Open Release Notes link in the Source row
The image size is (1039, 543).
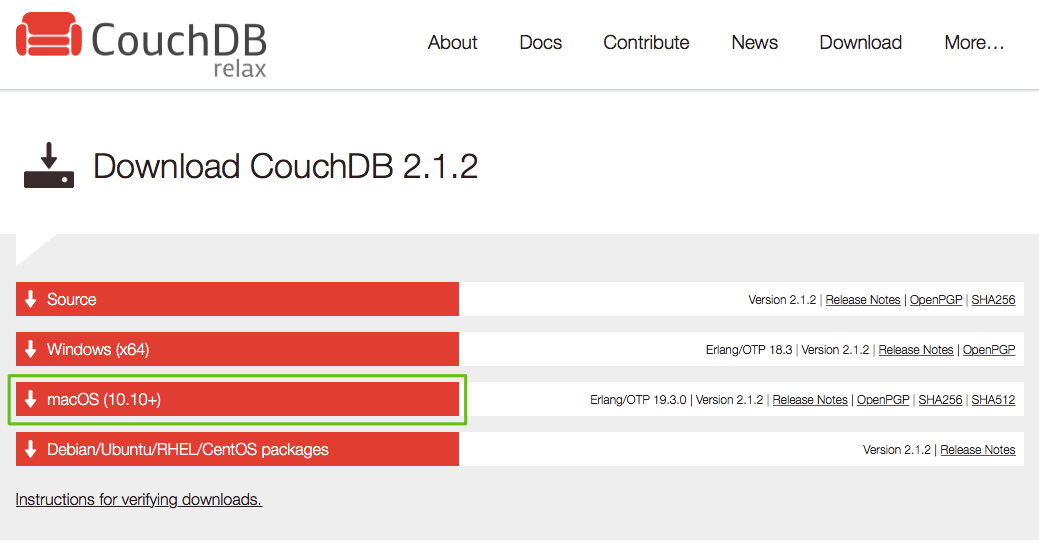863,300
